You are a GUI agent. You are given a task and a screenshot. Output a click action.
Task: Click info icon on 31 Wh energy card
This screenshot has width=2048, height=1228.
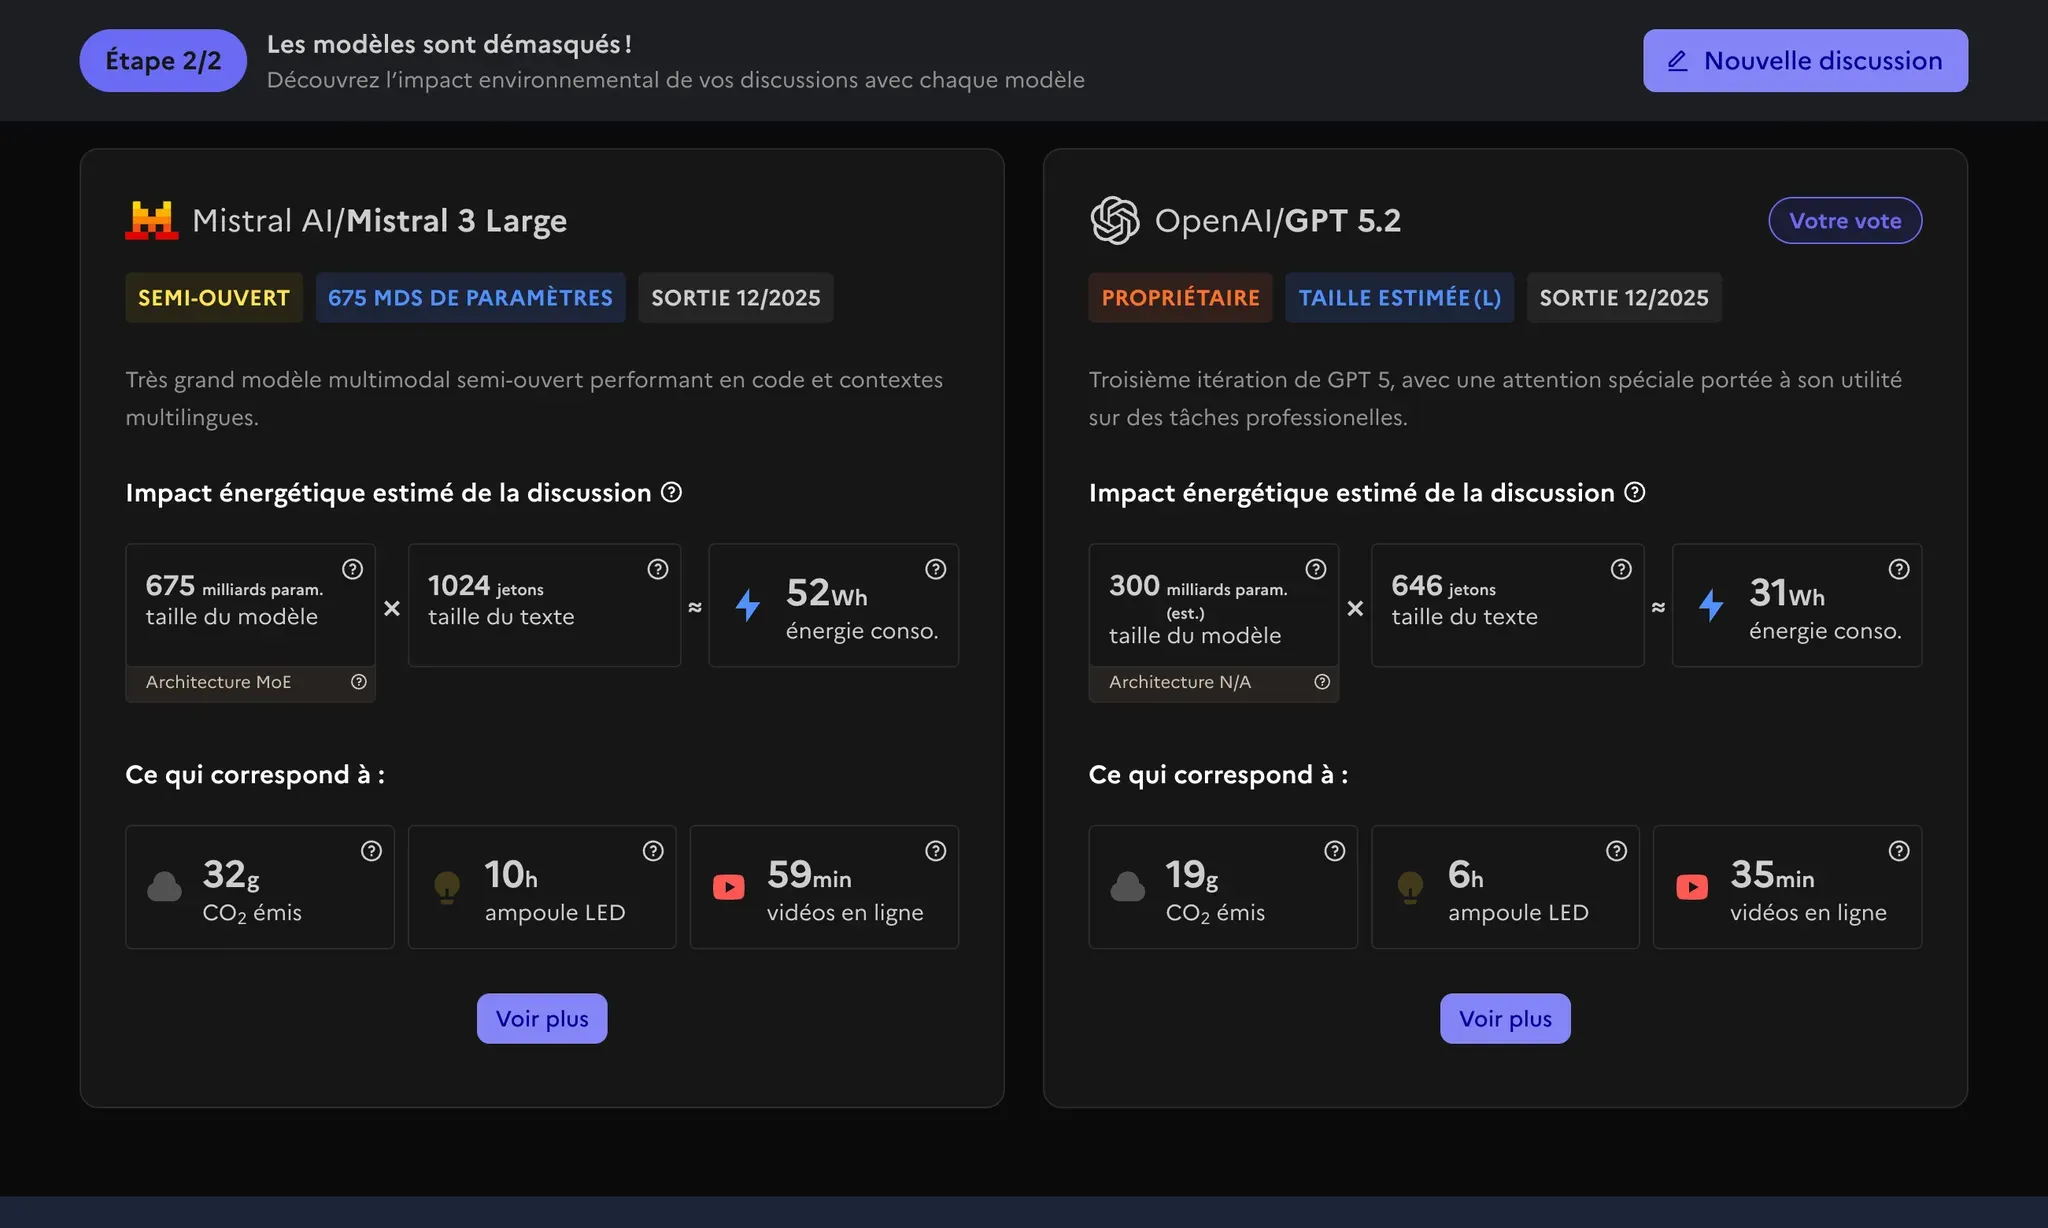point(1899,569)
